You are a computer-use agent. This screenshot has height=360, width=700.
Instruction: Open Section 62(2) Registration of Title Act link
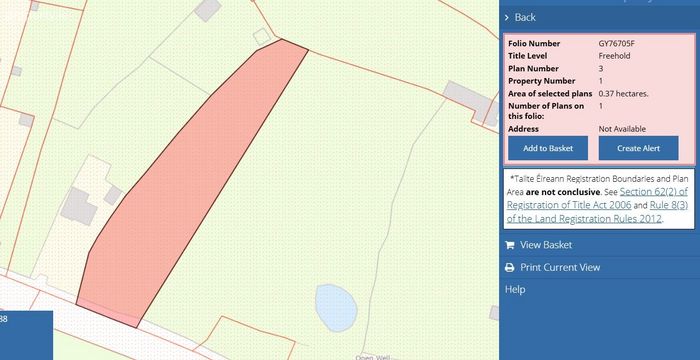coord(597,198)
